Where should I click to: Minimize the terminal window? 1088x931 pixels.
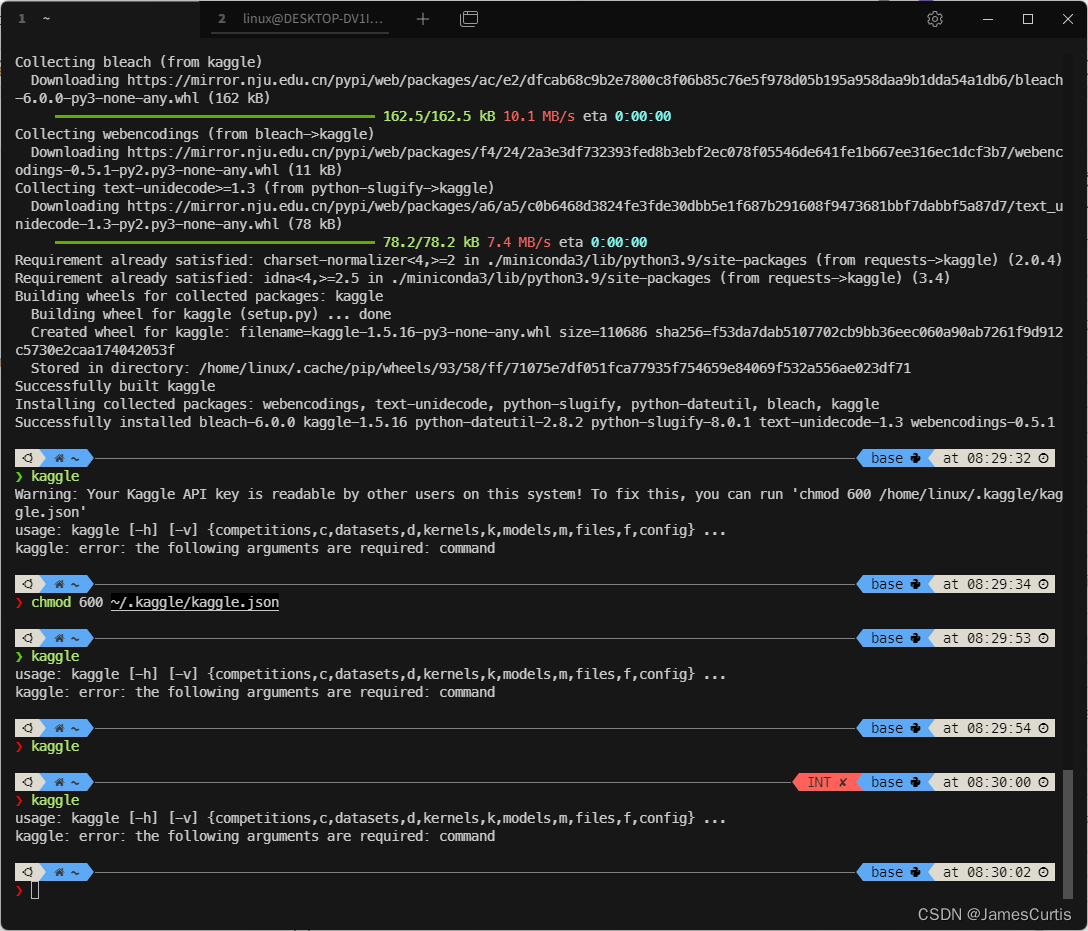coord(988,19)
